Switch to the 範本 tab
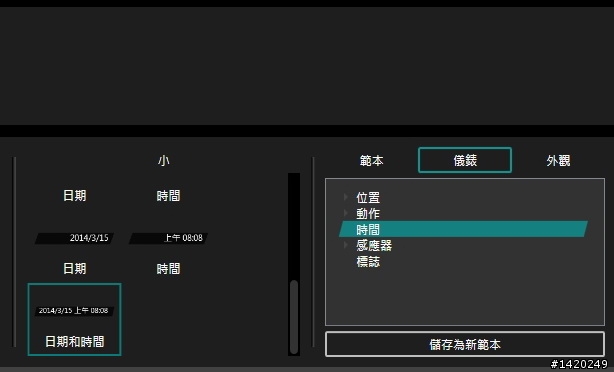Image resolution: width=614 pixels, height=372 pixels. point(371,161)
